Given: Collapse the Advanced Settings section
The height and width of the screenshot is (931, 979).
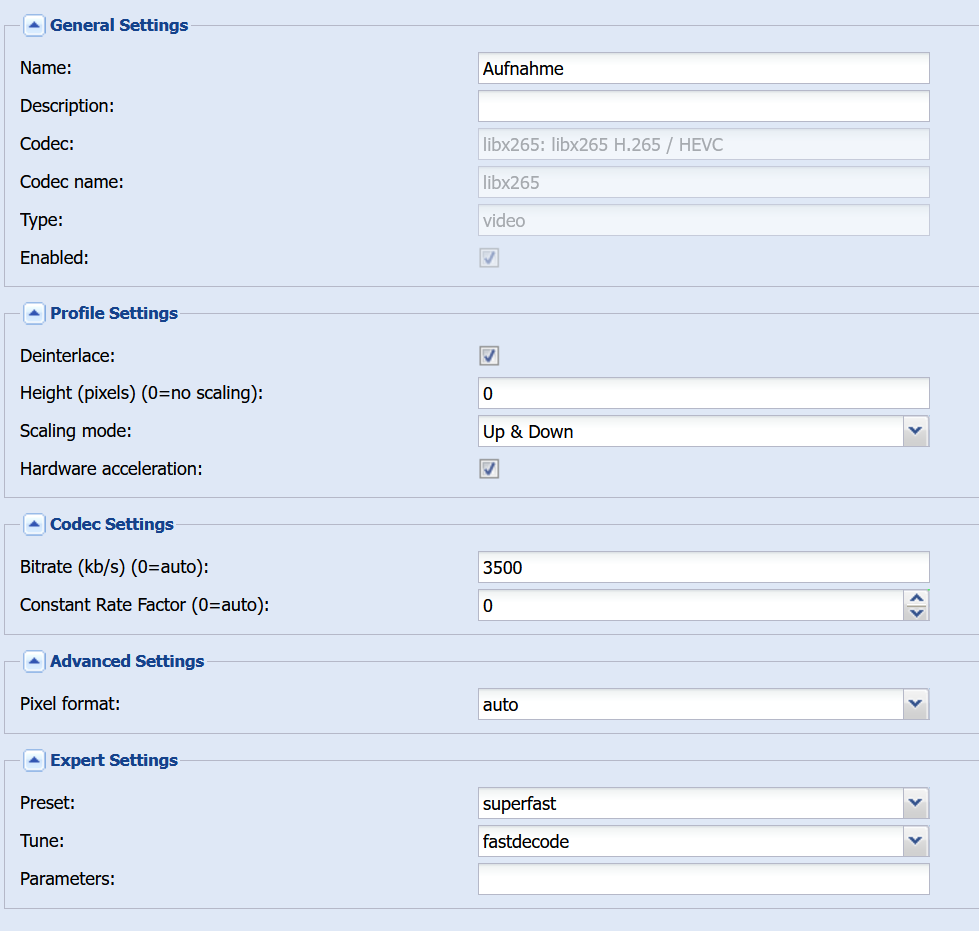Looking at the screenshot, I should [34, 661].
